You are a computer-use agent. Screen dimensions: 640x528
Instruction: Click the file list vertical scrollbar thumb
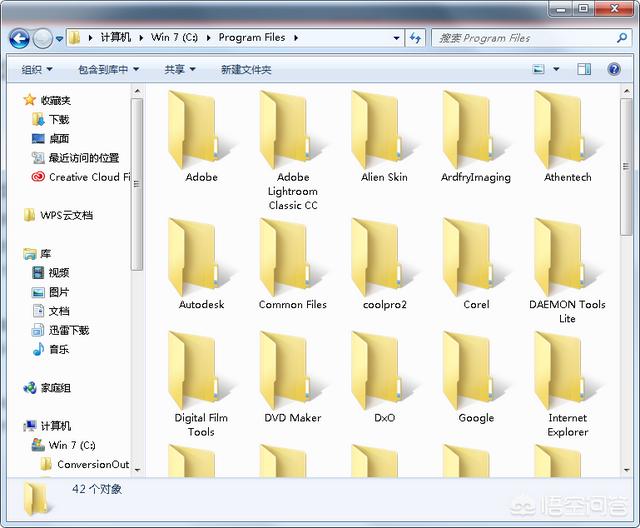[626, 166]
